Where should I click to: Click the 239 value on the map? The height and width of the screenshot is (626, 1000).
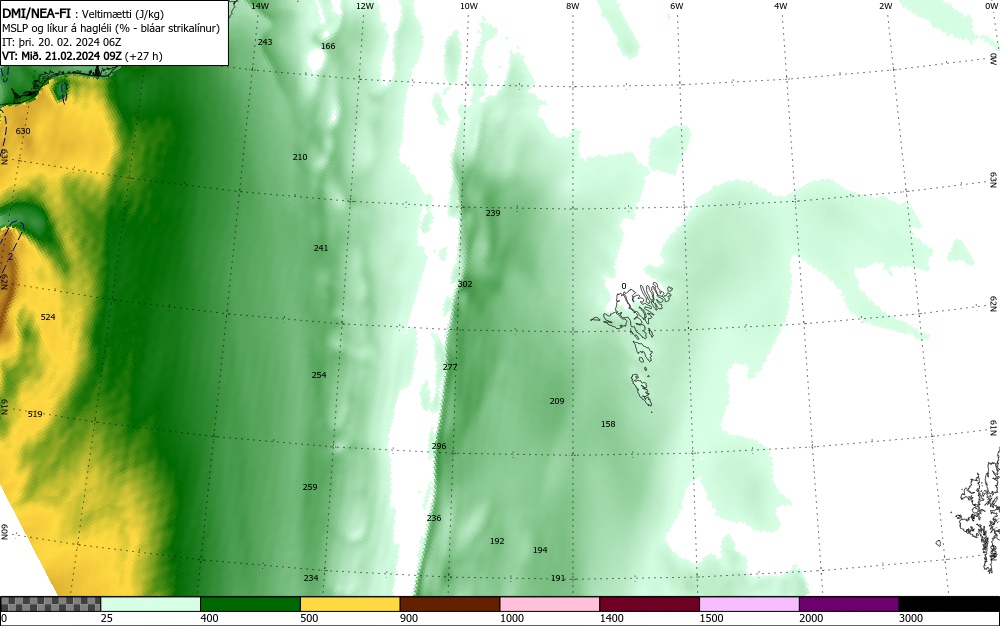[x=493, y=213]
